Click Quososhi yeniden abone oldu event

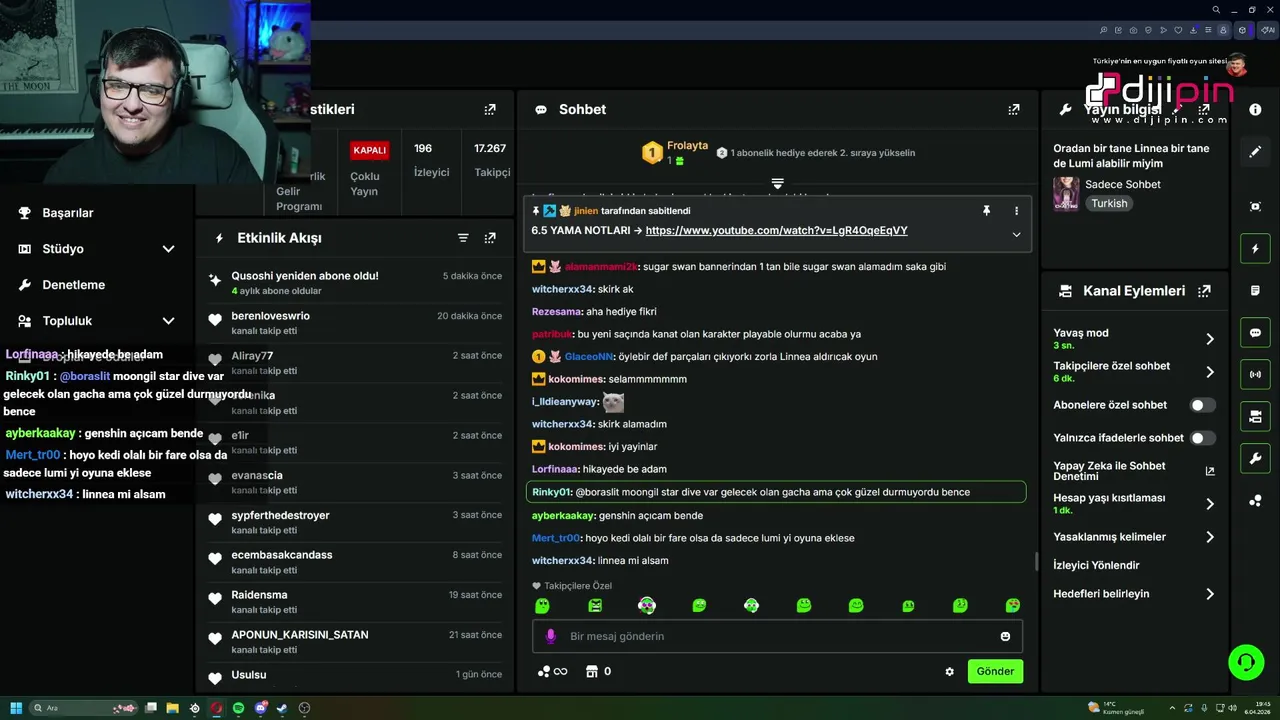pos(355,283)
